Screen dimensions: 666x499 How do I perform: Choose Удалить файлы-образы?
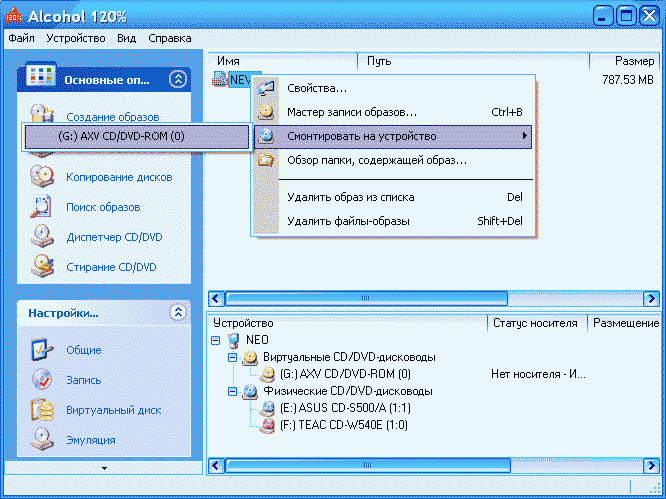click(393, 221)
